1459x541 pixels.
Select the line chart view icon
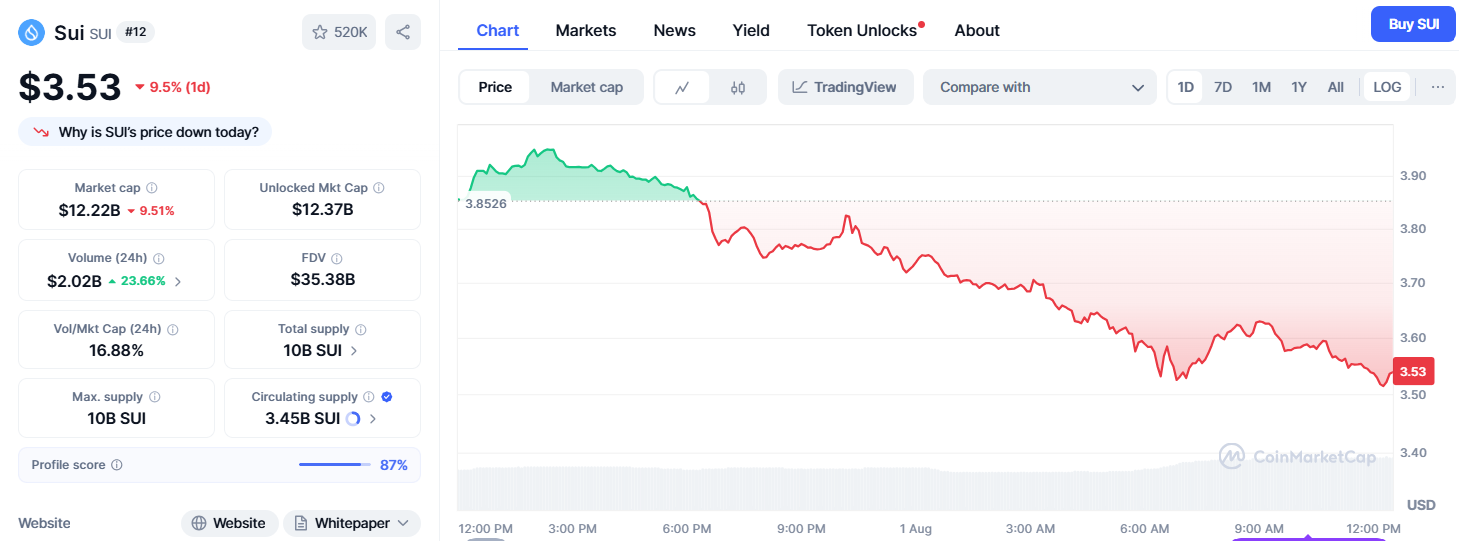pyautogui.click(x=682, y=87)
